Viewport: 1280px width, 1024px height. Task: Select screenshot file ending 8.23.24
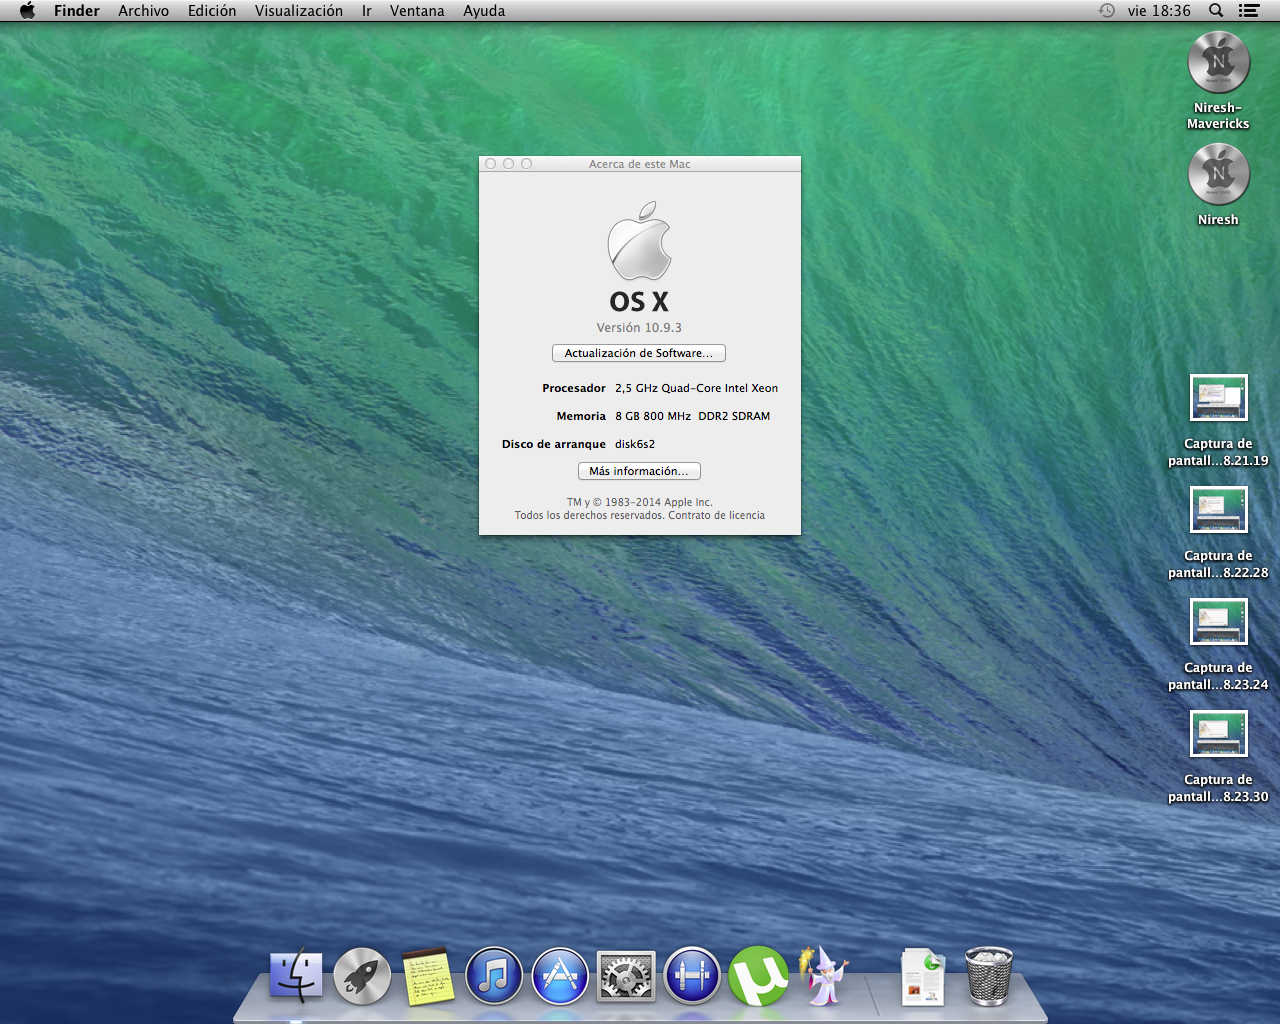(x=1218, y=622)
